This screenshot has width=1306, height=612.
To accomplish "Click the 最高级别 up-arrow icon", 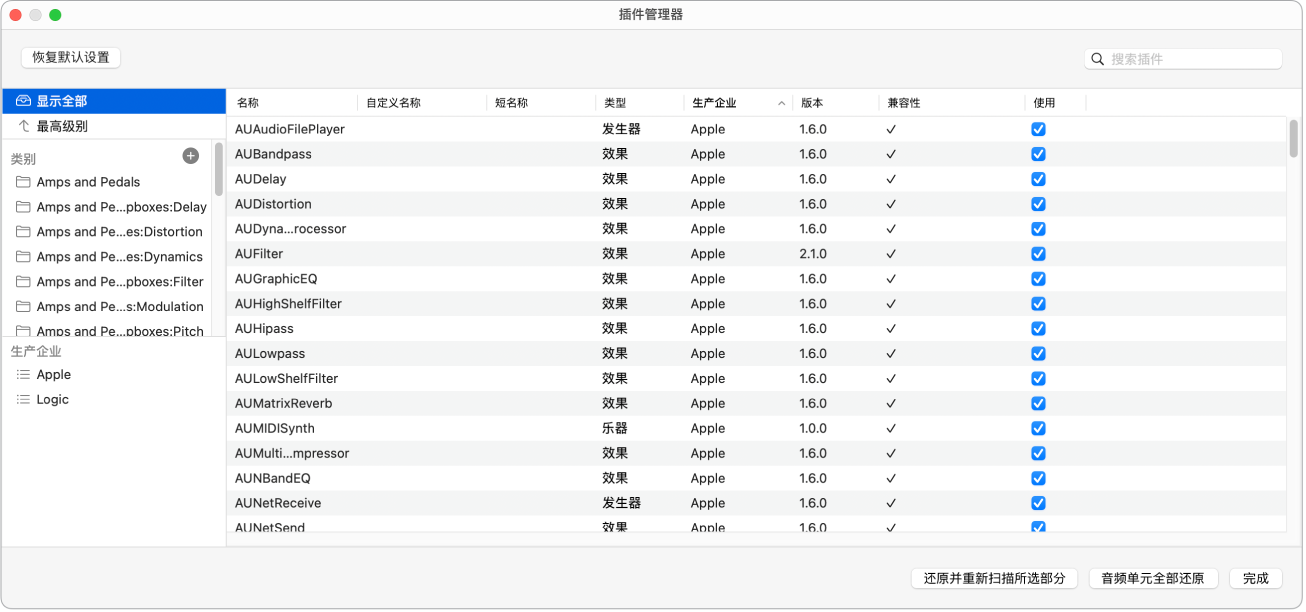I will point(24,126).
